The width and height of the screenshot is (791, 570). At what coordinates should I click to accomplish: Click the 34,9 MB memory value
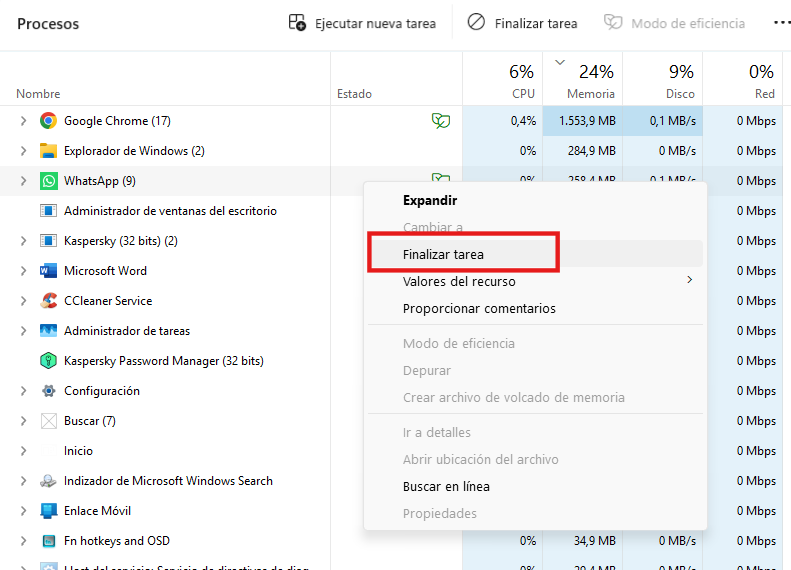[595, 541]
